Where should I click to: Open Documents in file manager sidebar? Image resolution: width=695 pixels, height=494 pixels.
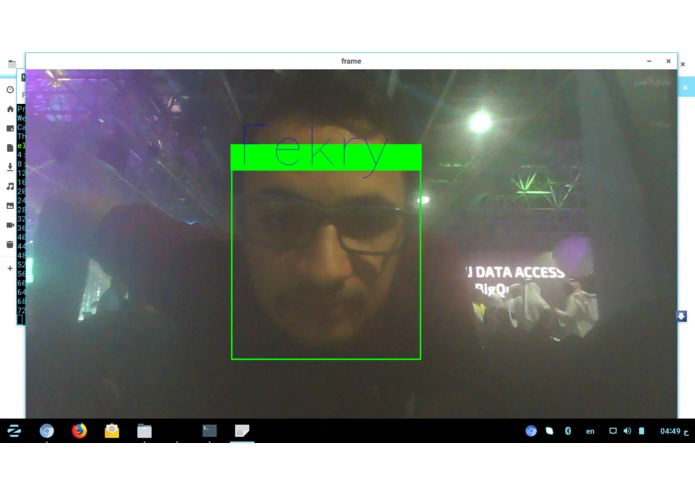pyautogui.click(x=10, y=148)
